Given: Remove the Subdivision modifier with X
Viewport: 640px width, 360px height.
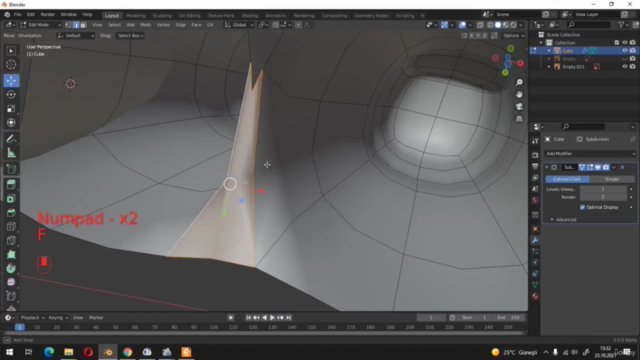Looking at the screenshot, I should (x=622, y=167).
